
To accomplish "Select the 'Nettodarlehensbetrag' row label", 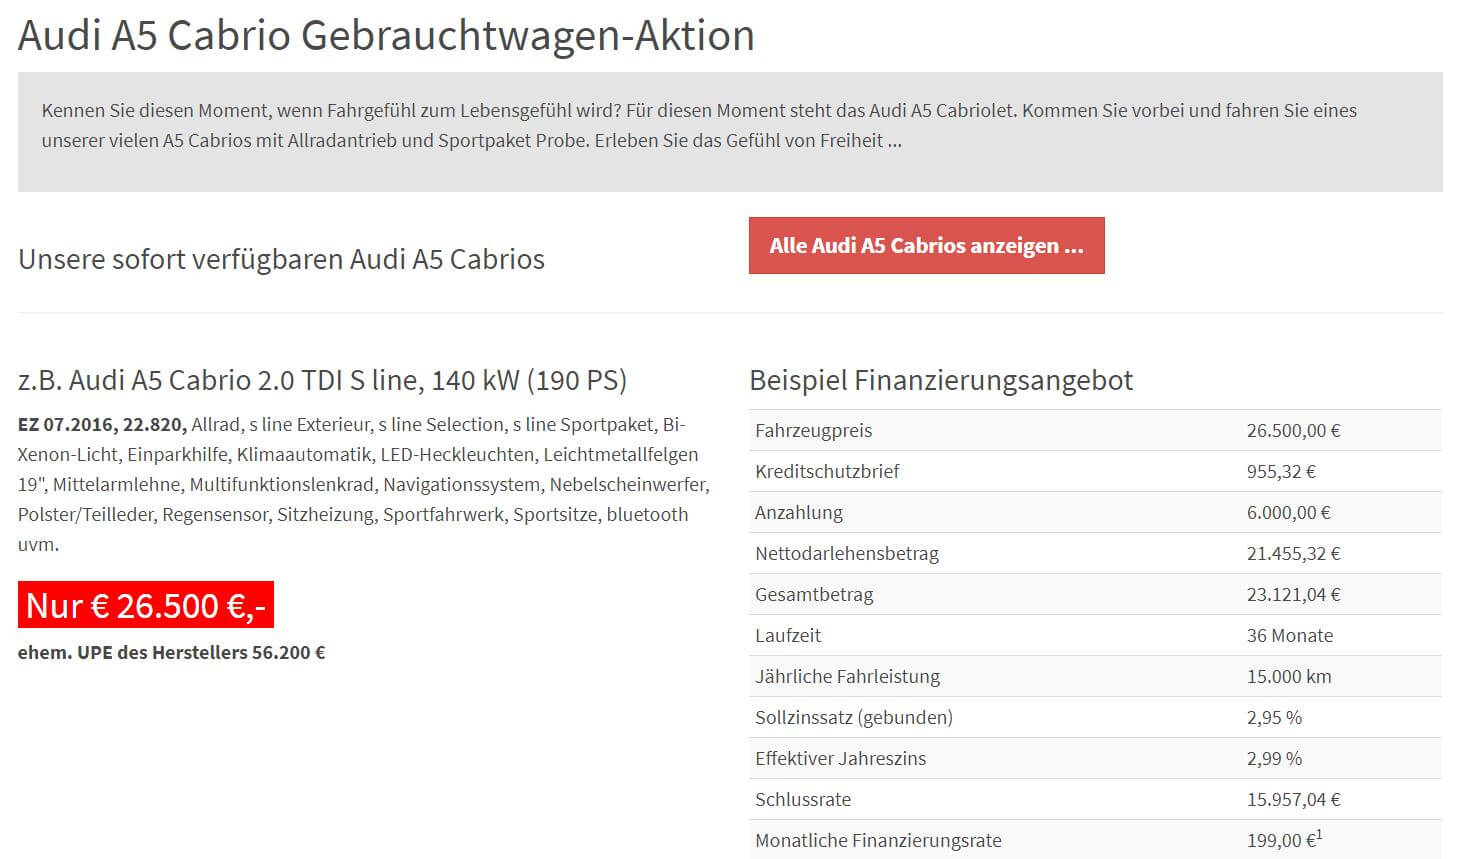I will 847,554.
